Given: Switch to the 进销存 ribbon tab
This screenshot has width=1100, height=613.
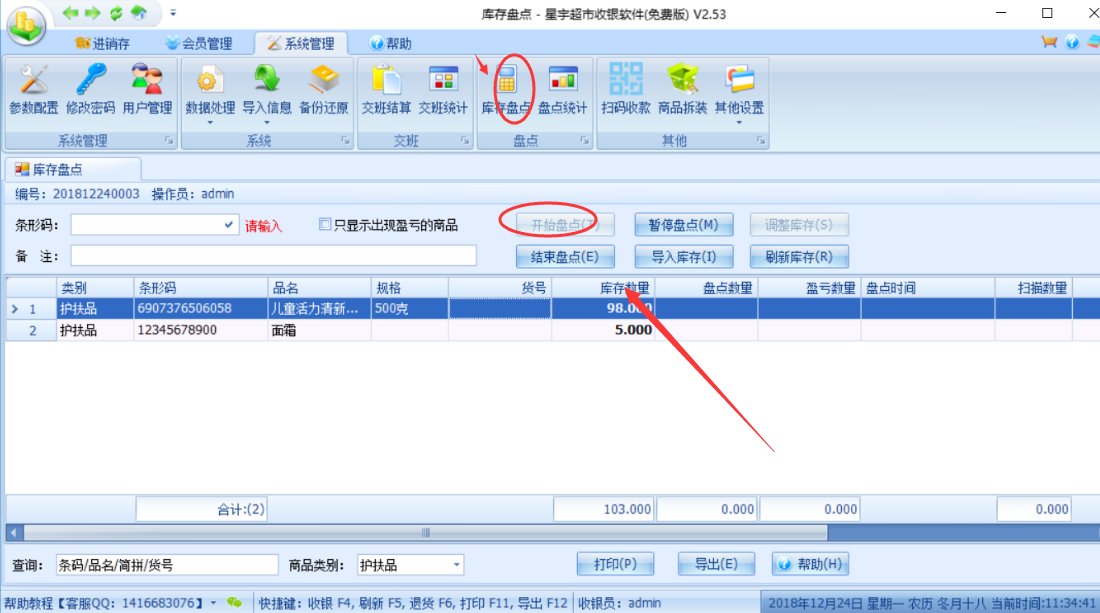Looking at the screenshot, I should point(102,44).
